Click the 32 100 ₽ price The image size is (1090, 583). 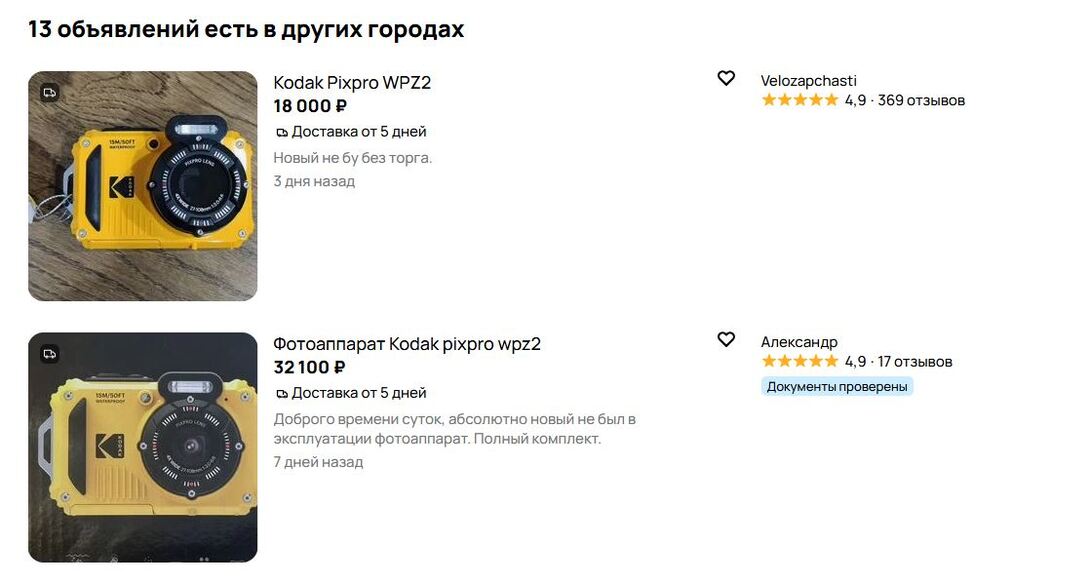310,367
